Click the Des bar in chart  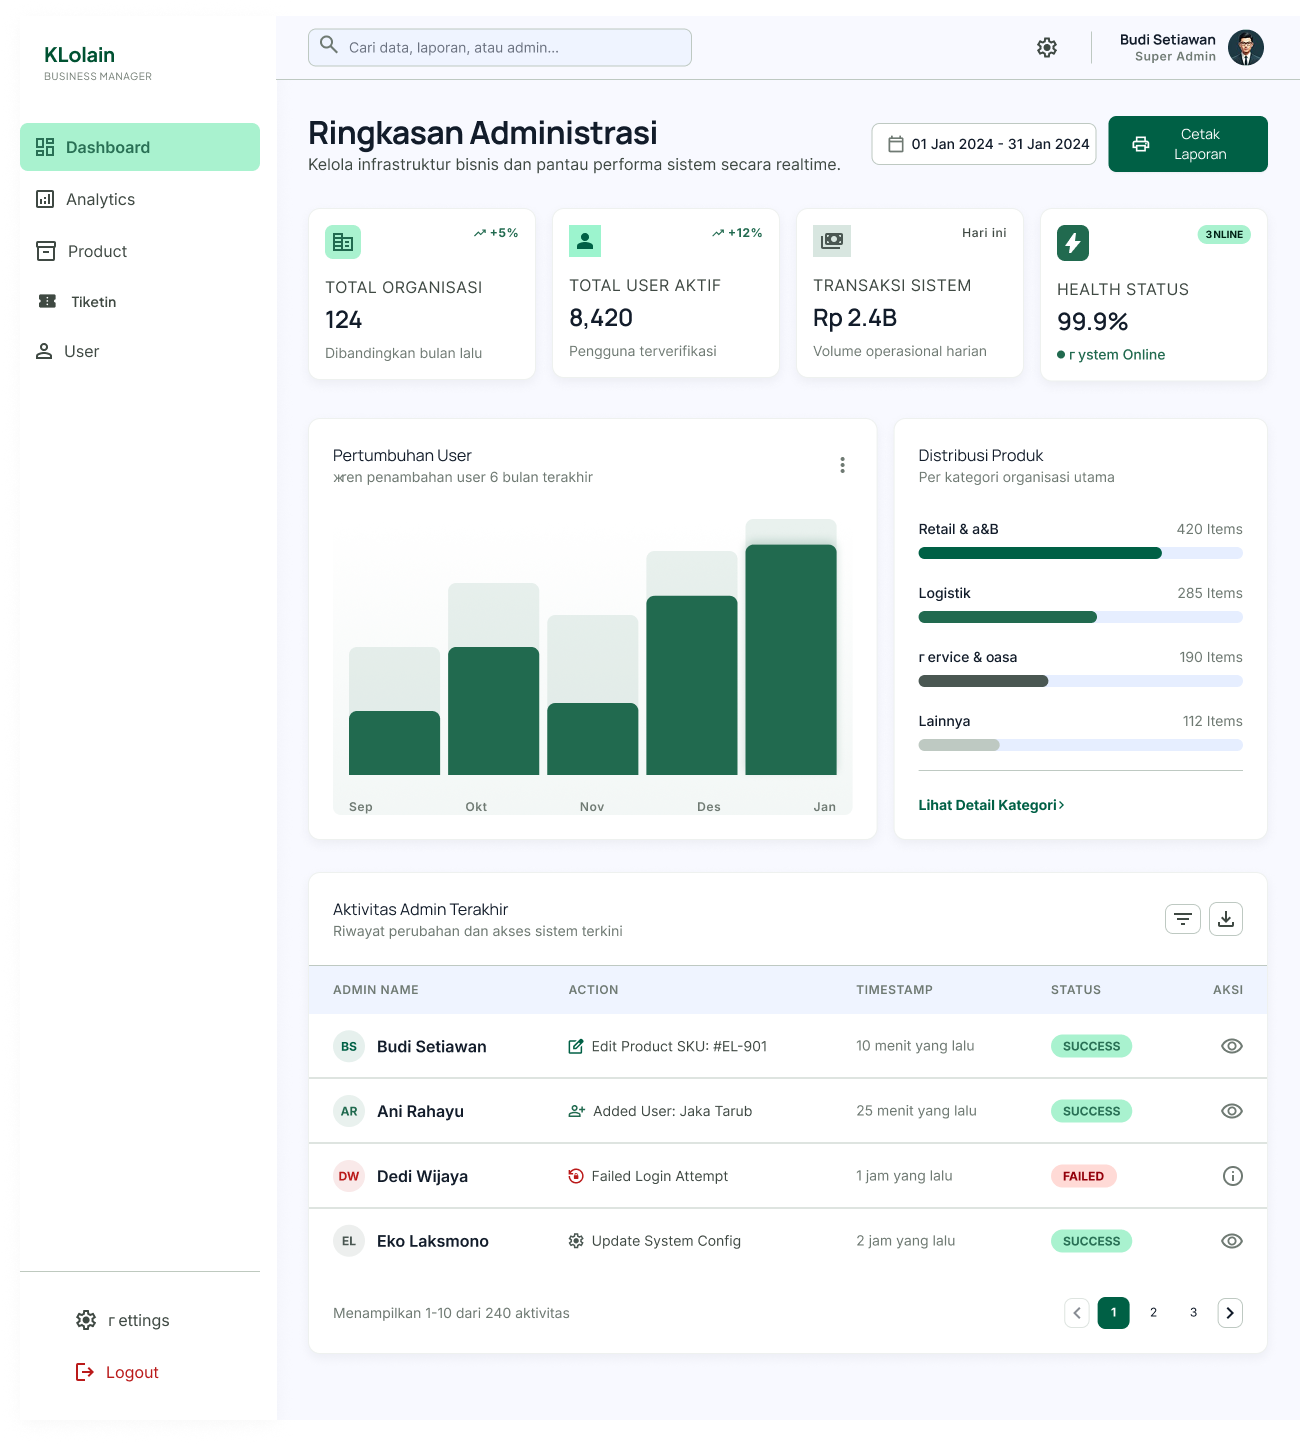[x=692, y=685]
